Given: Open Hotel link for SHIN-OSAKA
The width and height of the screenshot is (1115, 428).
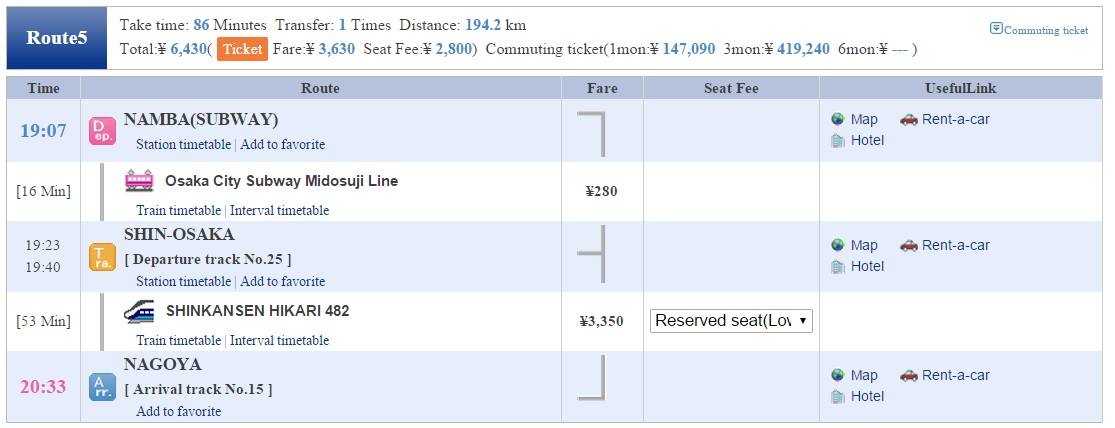Looking at the screenshot, I should tap(868, 266).
